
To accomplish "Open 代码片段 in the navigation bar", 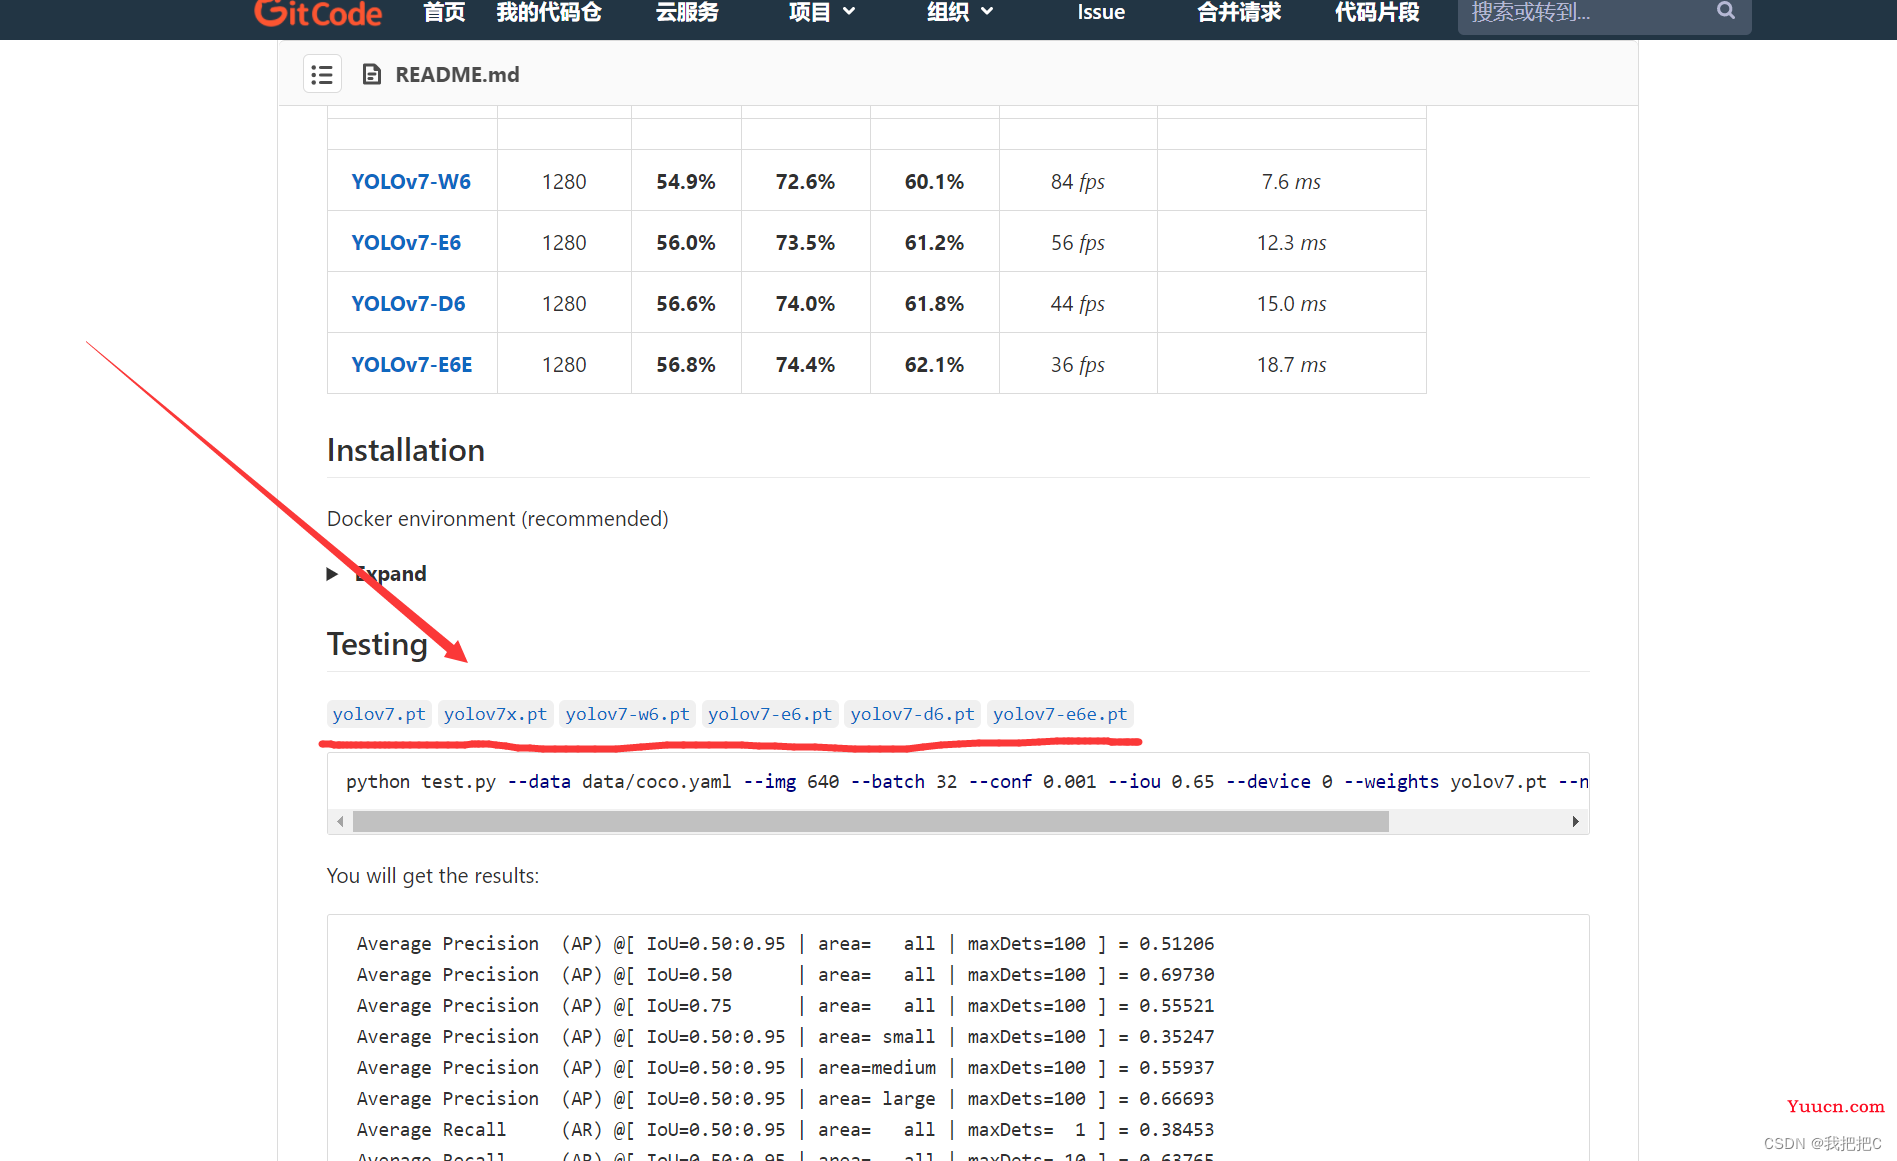I will pyautogui.click(x=1377, y=12).
